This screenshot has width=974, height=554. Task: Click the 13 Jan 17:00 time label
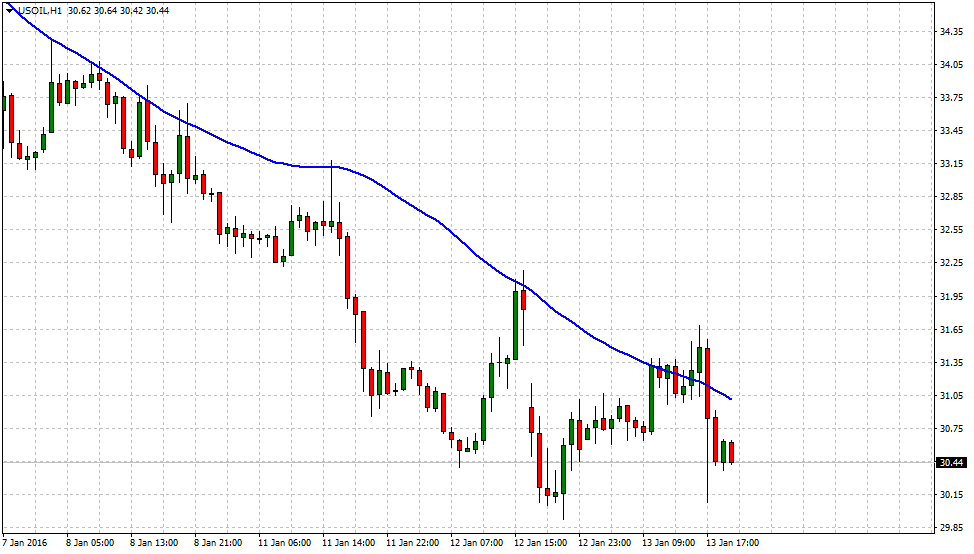point(732,543)
